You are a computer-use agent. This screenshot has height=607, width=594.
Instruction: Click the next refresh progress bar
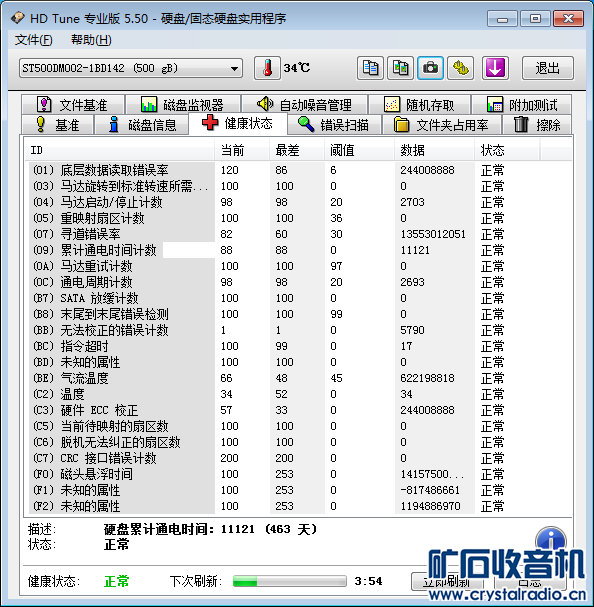coord(290,581)
